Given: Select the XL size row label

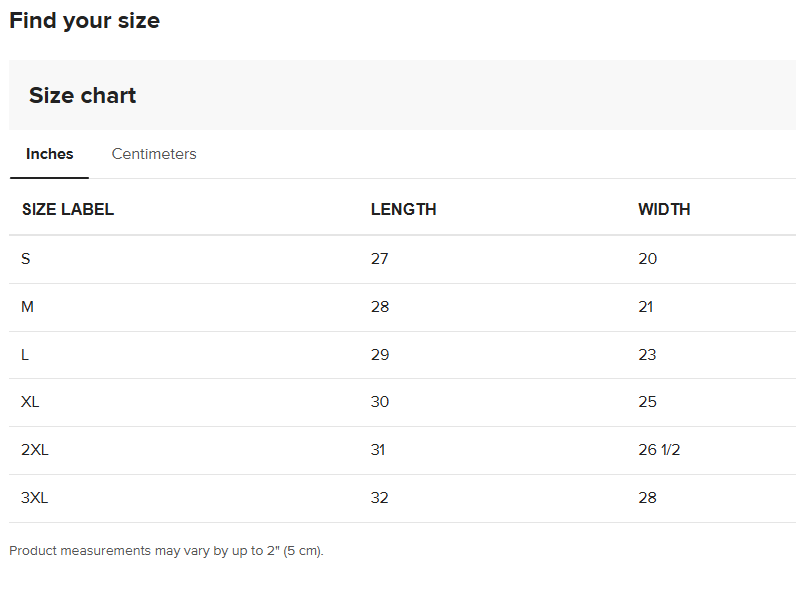Looking at the screenshot, I should 30,402.
